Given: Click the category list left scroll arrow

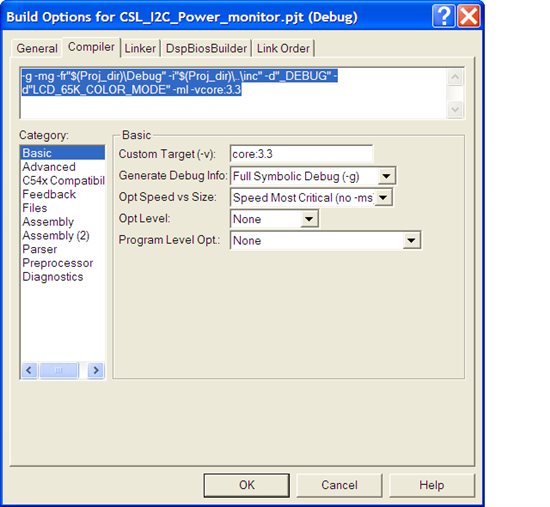Looking at the screenshot, I should pos(29,370).
